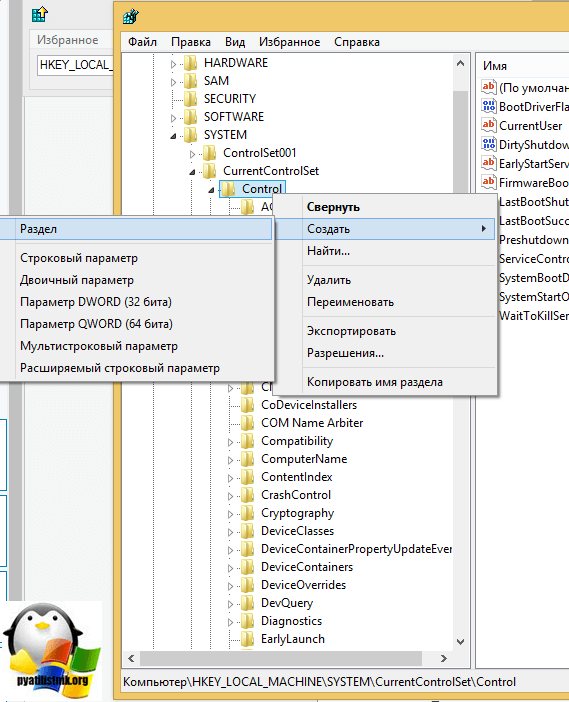Open the Правка menu
The height and width of the screenshot is (702, 569).
[191, 42]
